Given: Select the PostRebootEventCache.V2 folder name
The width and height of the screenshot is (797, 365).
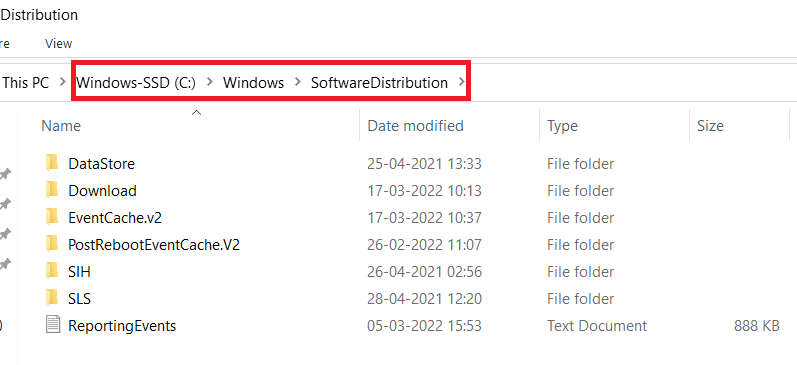Looking at the screenshot, I should tap(154, 245).
